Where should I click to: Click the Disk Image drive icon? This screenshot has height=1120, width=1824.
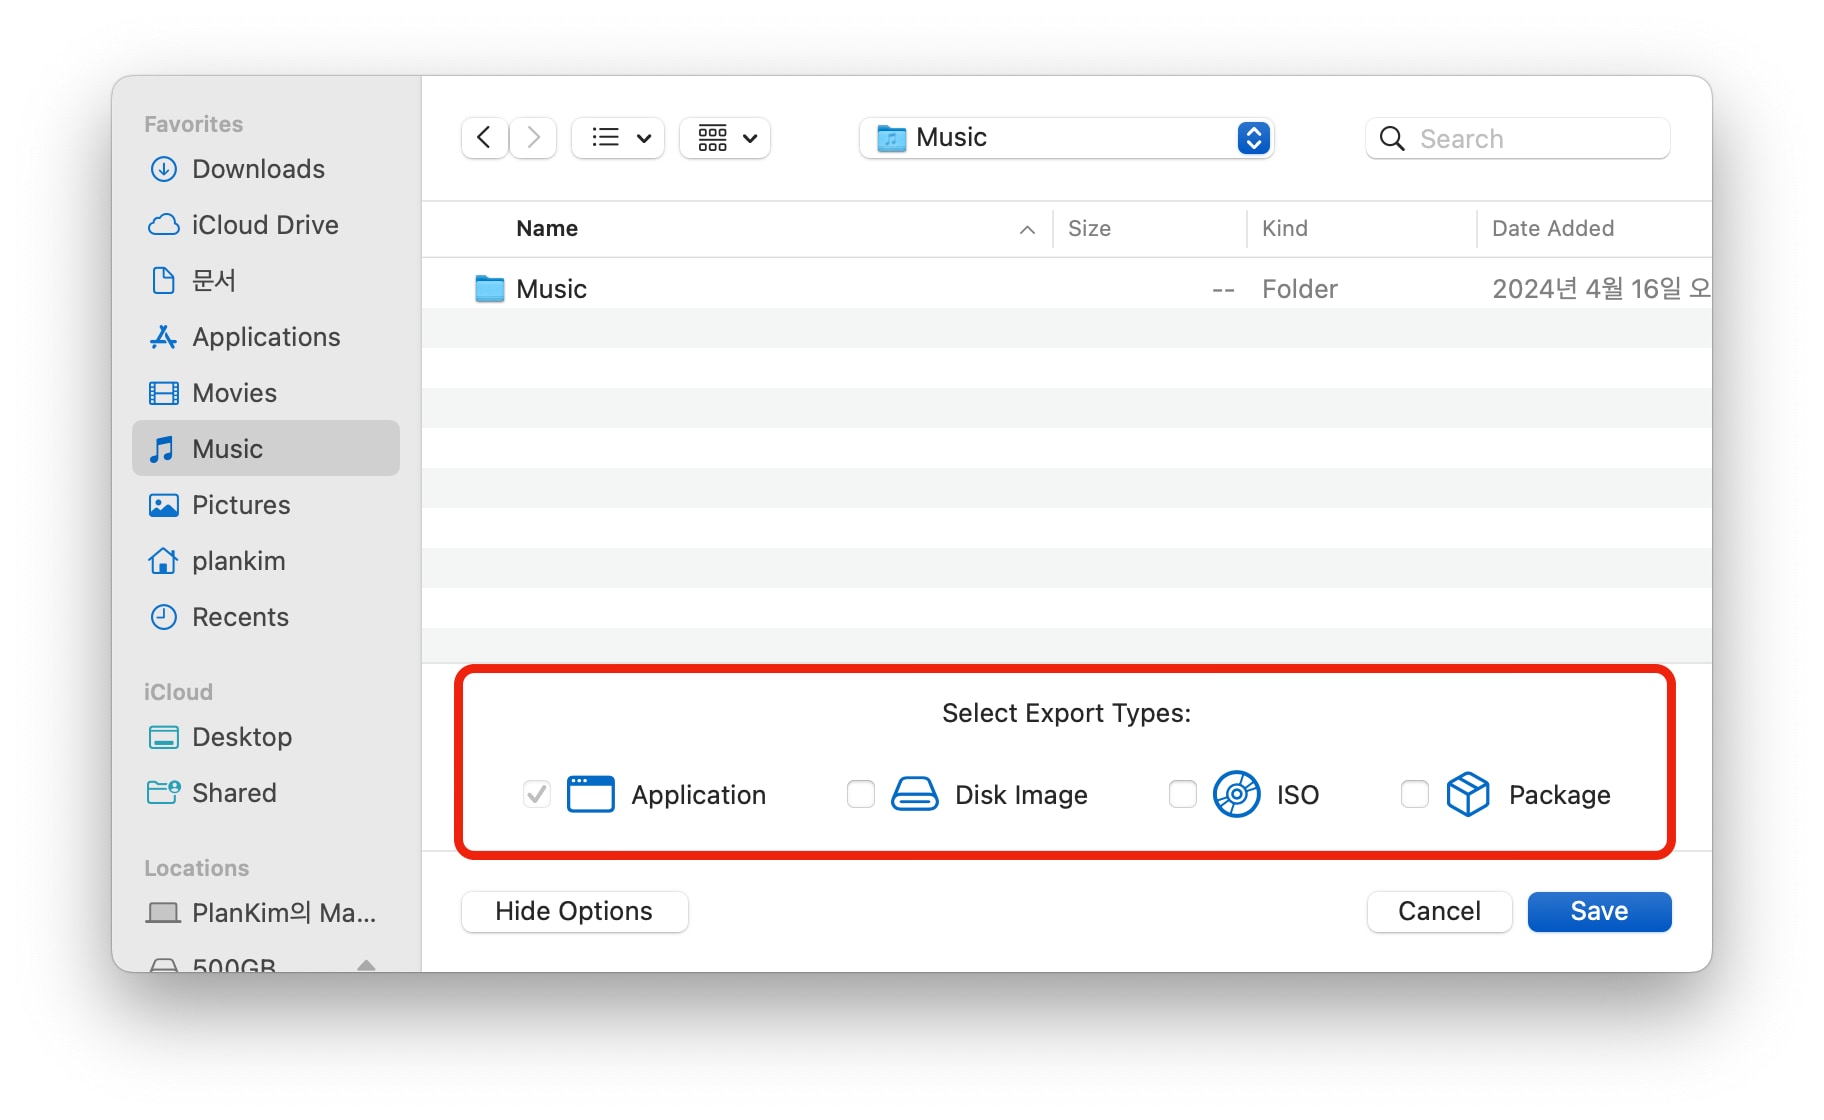[x=915, y=794]
